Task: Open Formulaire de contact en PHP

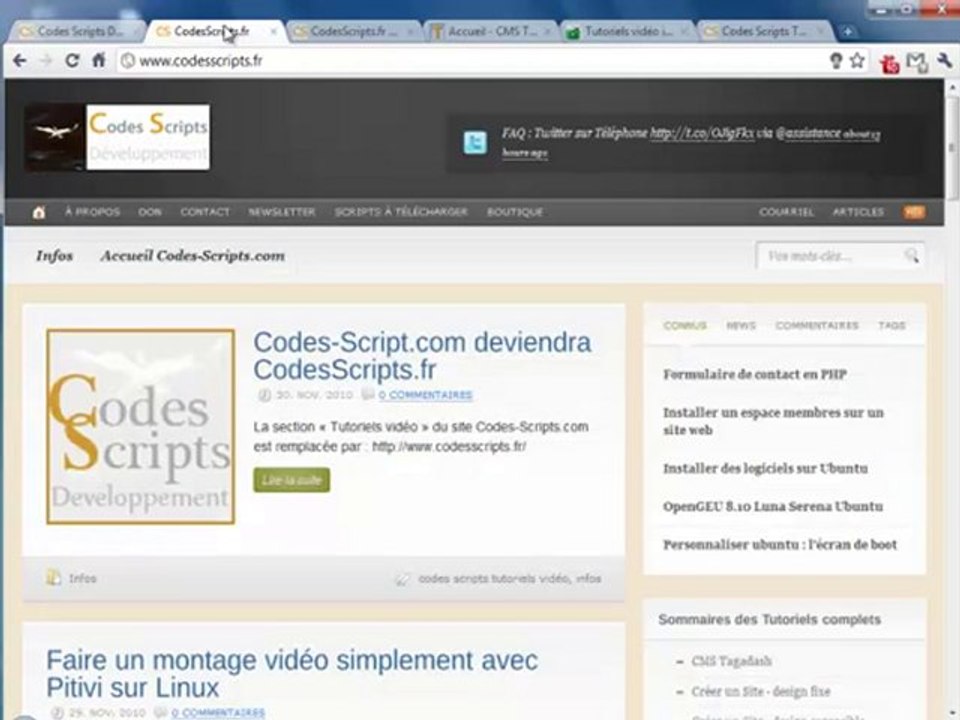Action: 755,375
